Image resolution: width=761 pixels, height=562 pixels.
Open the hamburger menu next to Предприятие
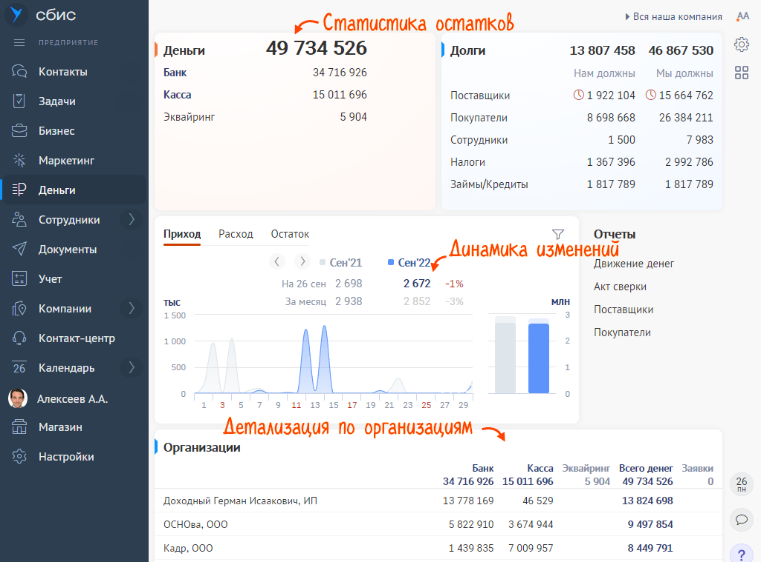coord(19,42)
